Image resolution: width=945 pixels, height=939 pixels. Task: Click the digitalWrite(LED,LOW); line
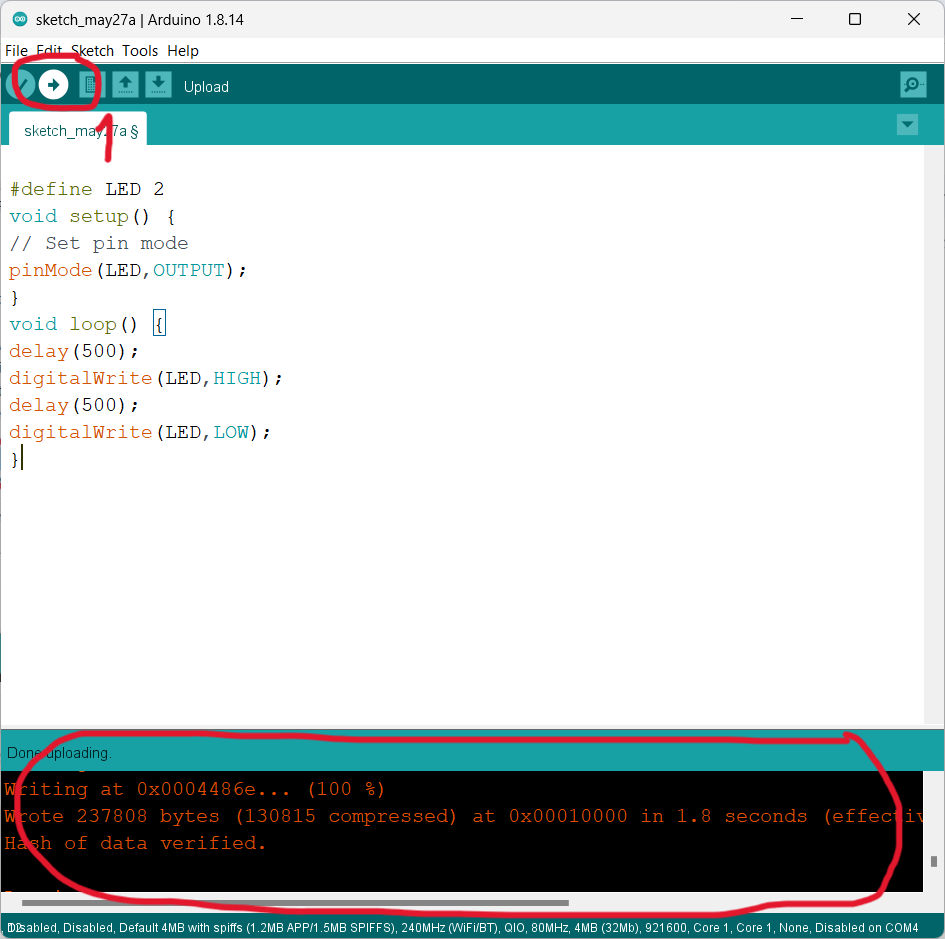[140, 432]
